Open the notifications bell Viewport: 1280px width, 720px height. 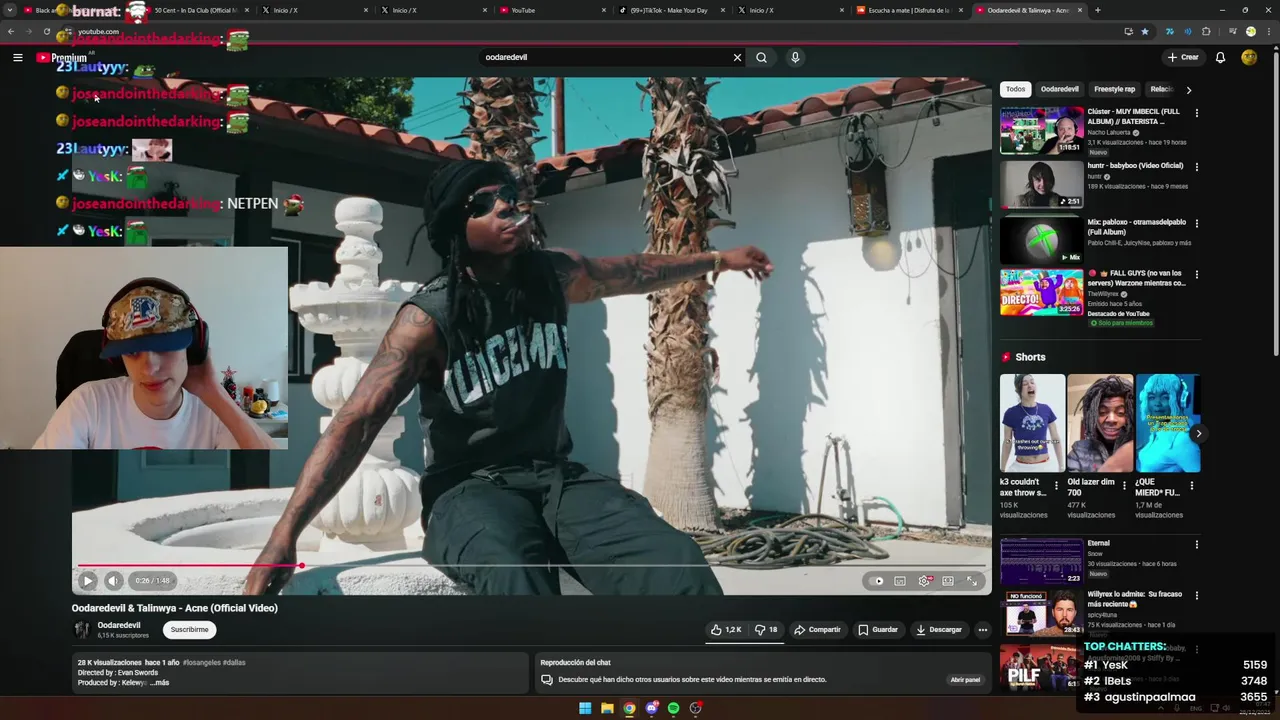coord(1220,57)
